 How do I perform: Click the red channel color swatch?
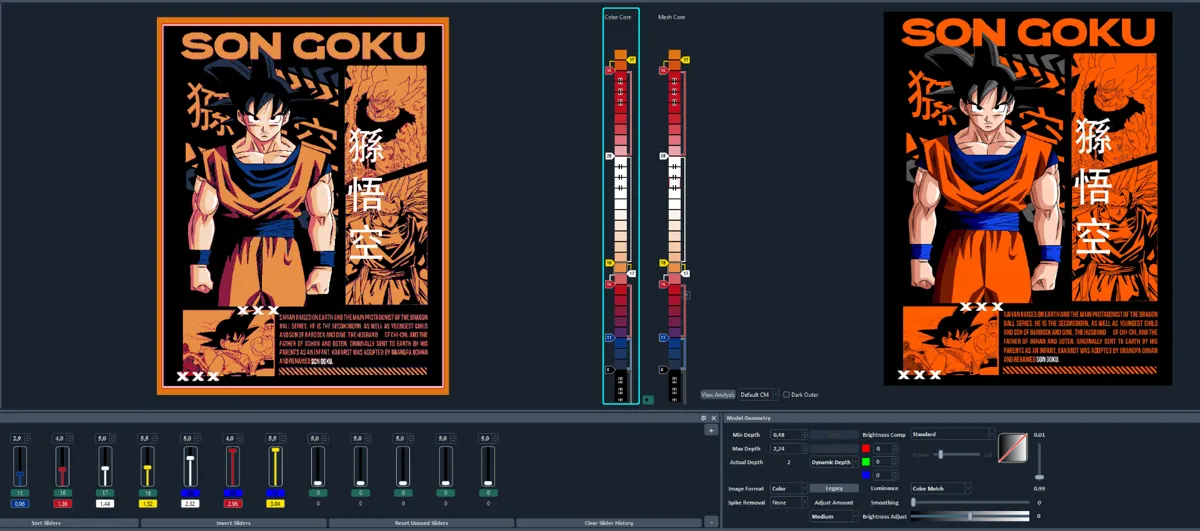click(866, 449)
